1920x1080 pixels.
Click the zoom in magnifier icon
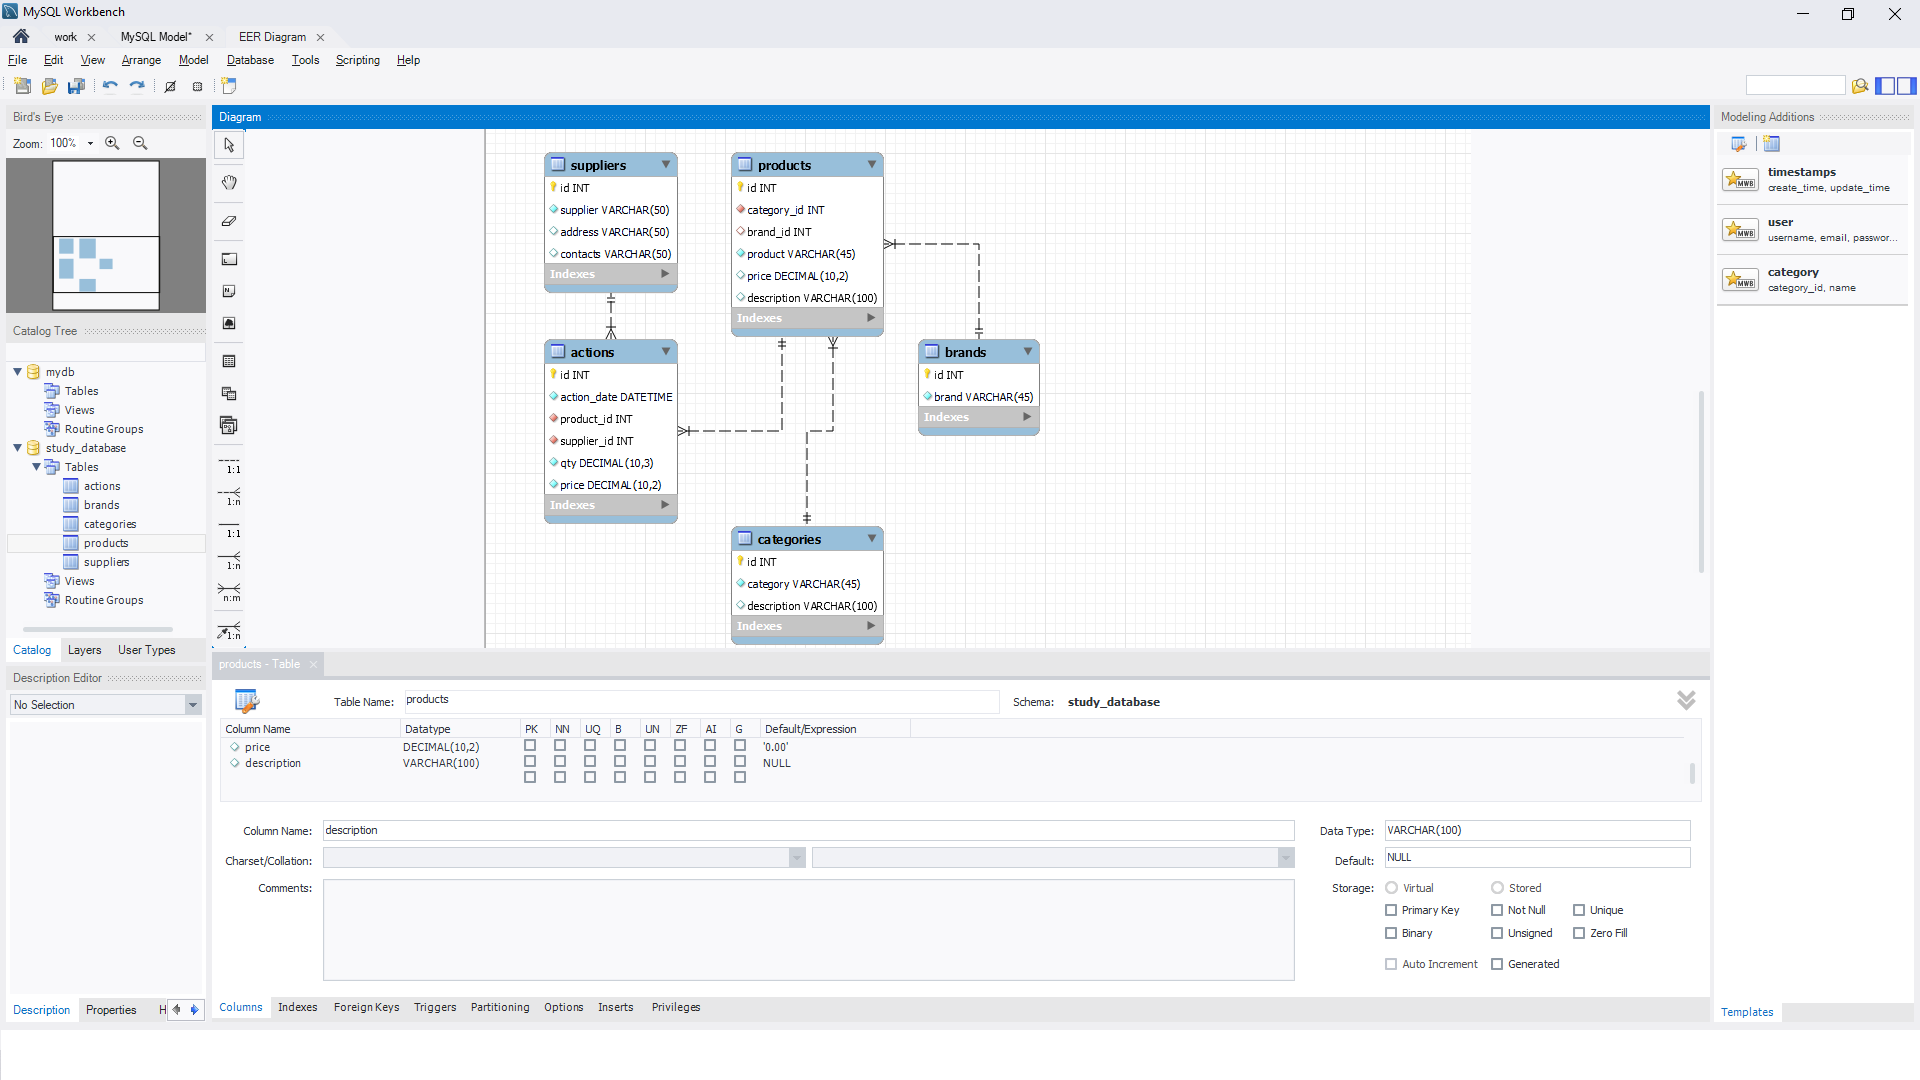tap(112, 143)
